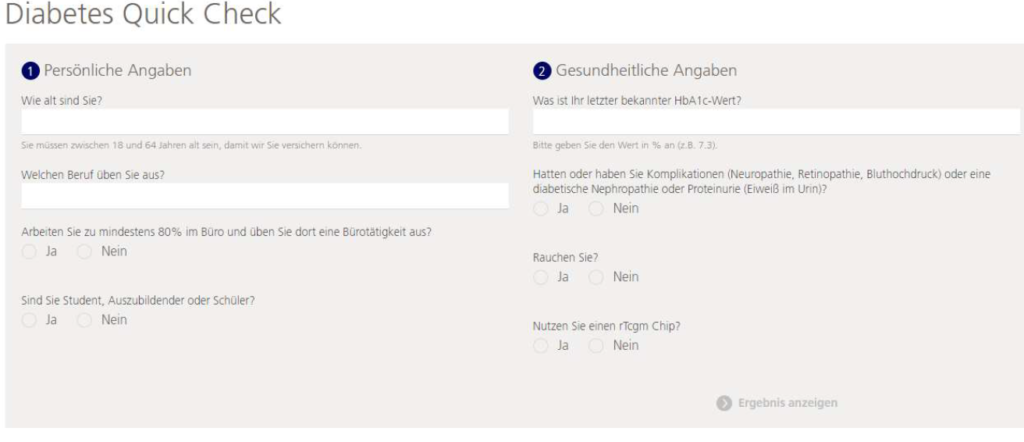Focus the HbA1c-Wert input field

[776, 122]
